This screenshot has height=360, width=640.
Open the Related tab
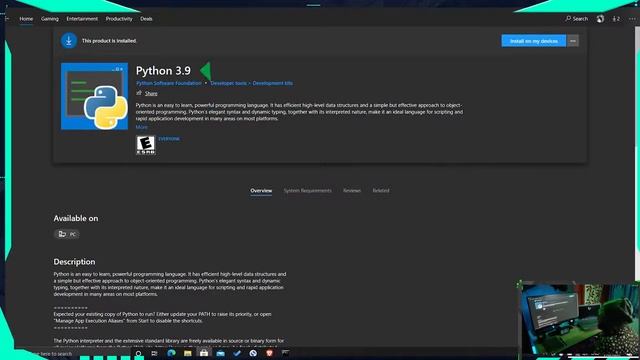tap(381, 191)
